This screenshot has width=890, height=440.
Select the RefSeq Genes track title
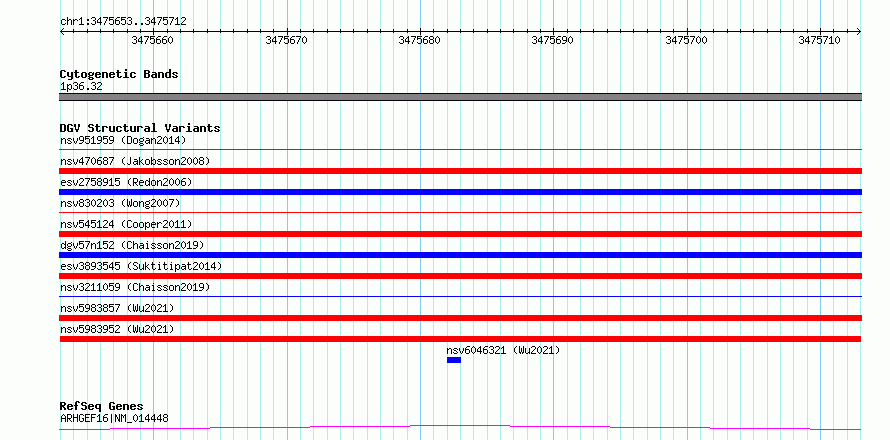pyautogui.click(x=102, y=407)
